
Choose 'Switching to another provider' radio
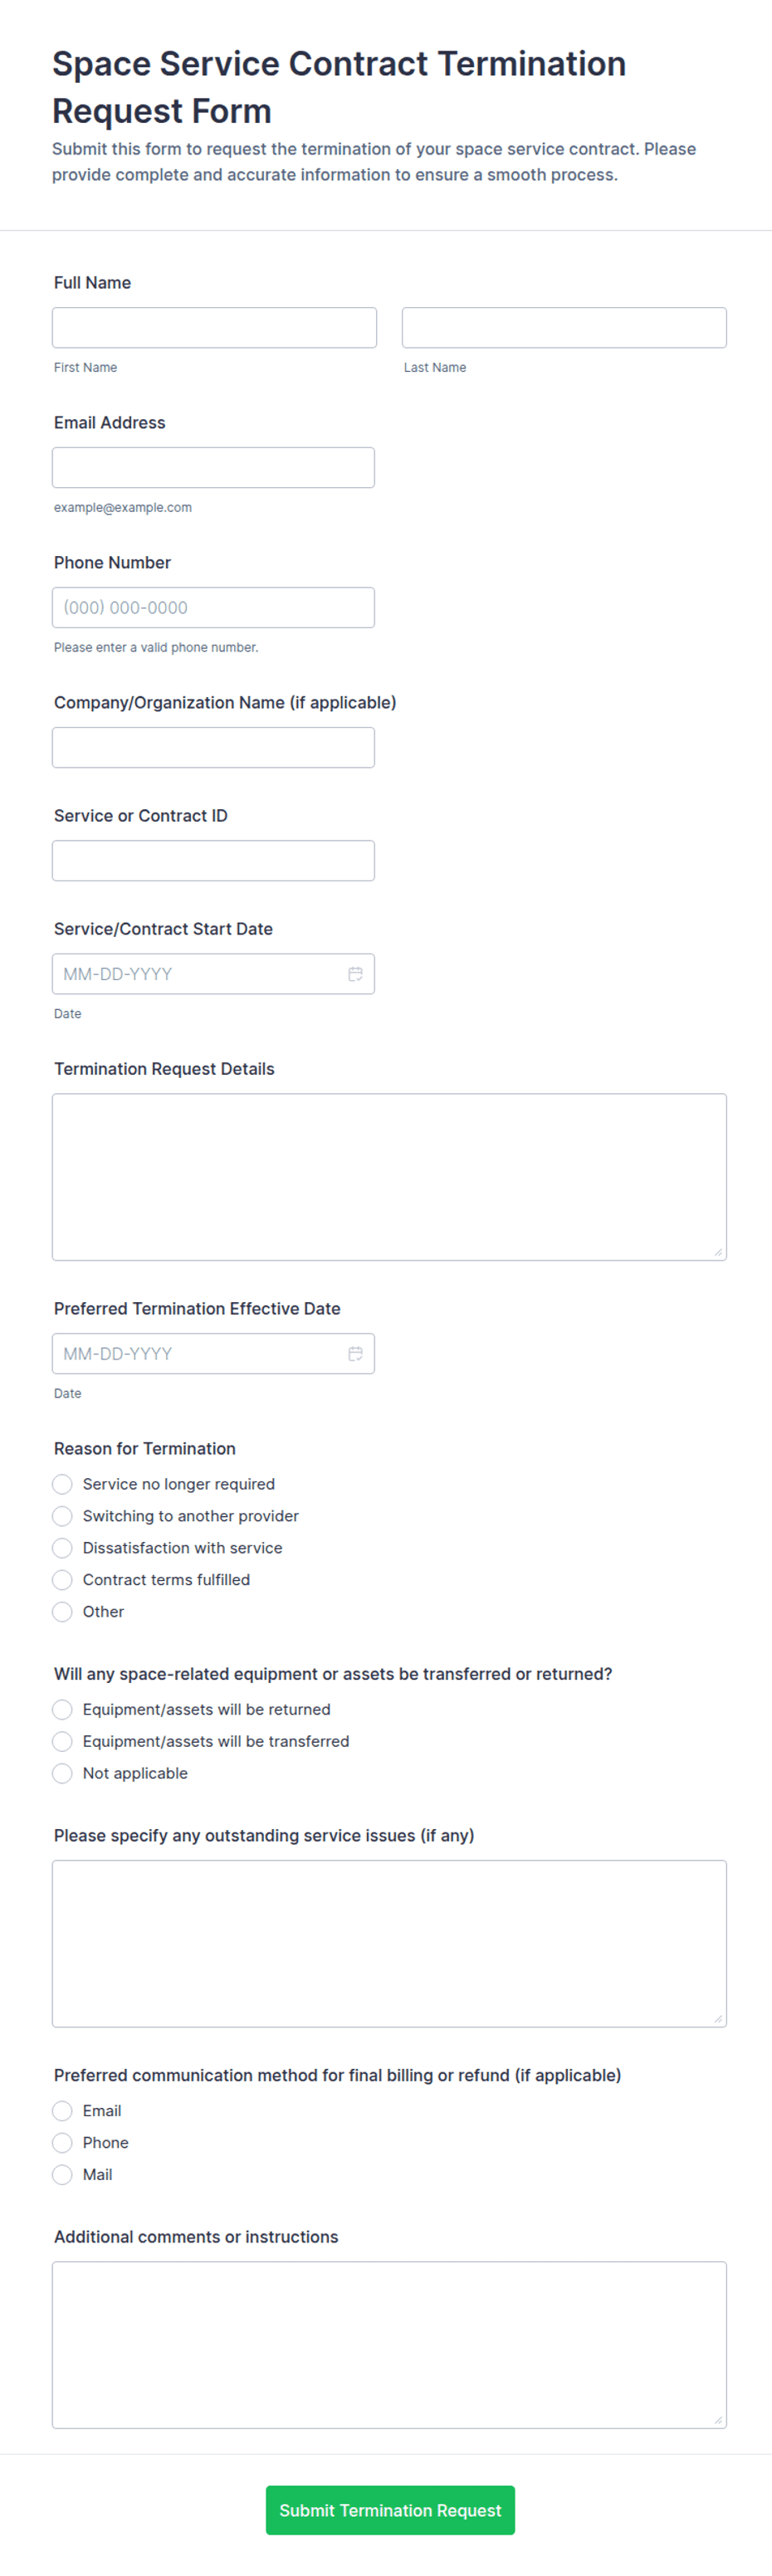click(x=62, y=1516)
